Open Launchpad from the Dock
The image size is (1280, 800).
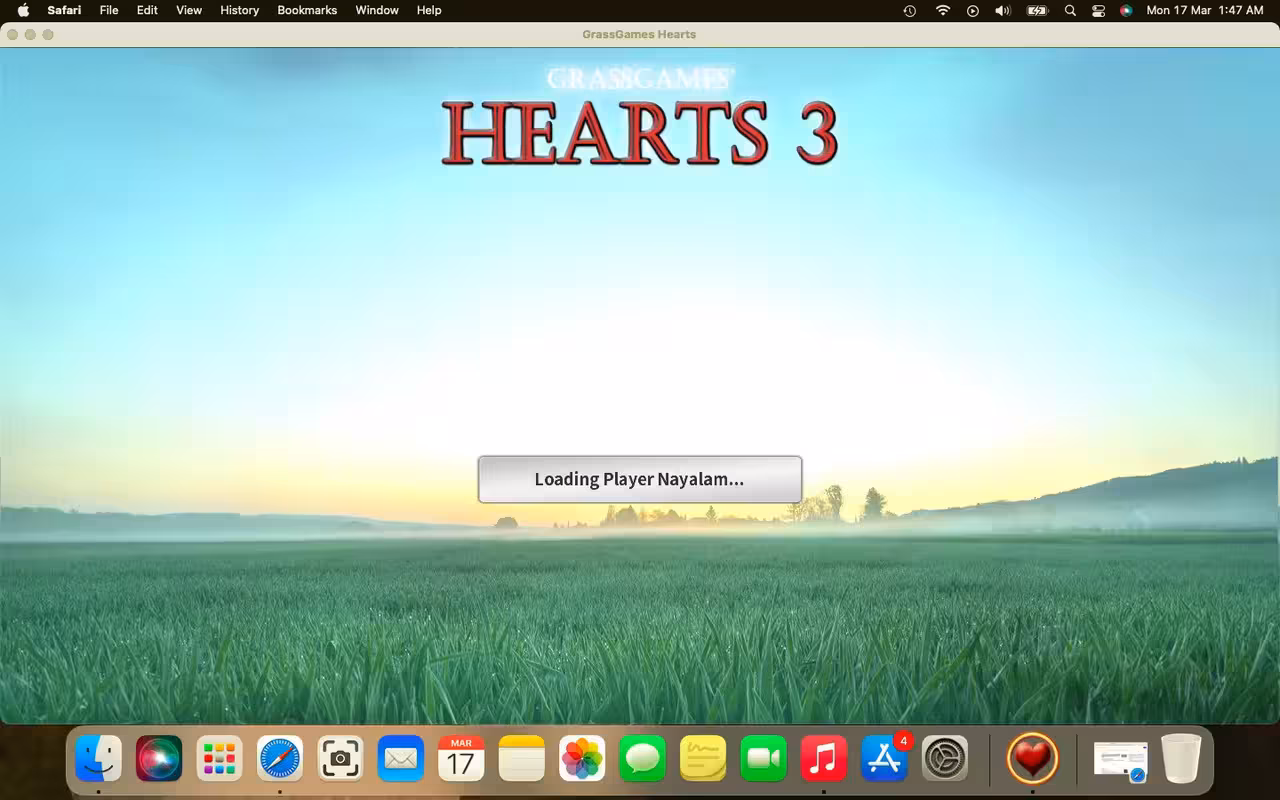219,759
